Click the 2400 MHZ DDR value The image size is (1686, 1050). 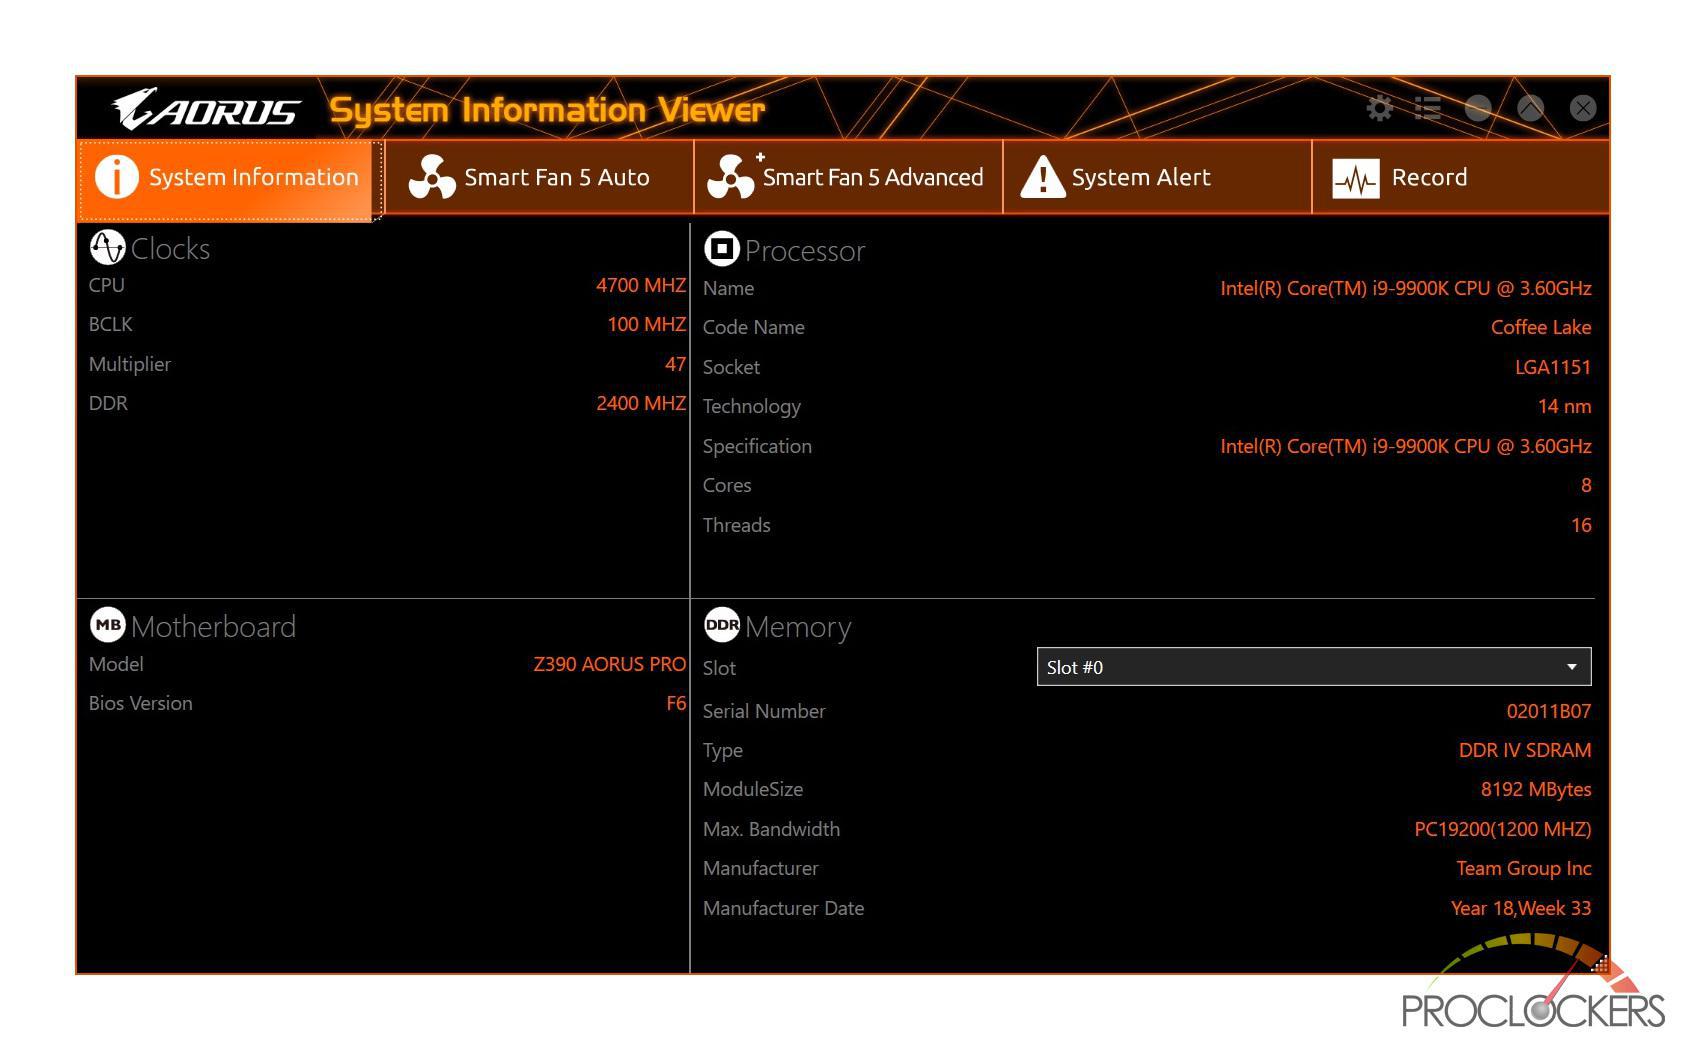pos(640,403)
